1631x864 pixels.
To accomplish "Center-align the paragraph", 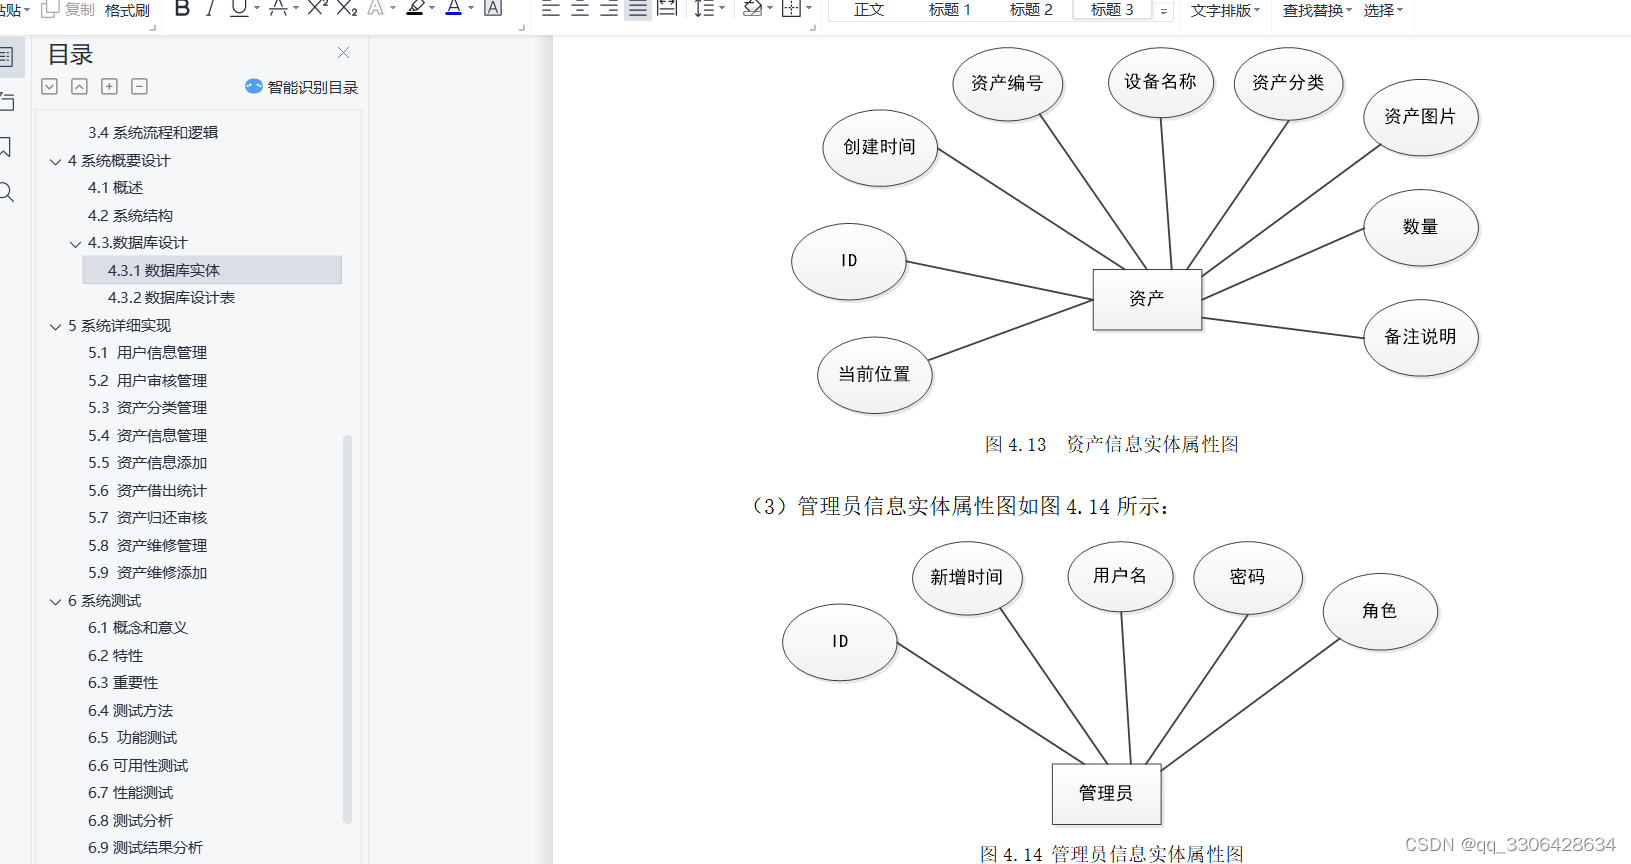I will coord(579,9).
